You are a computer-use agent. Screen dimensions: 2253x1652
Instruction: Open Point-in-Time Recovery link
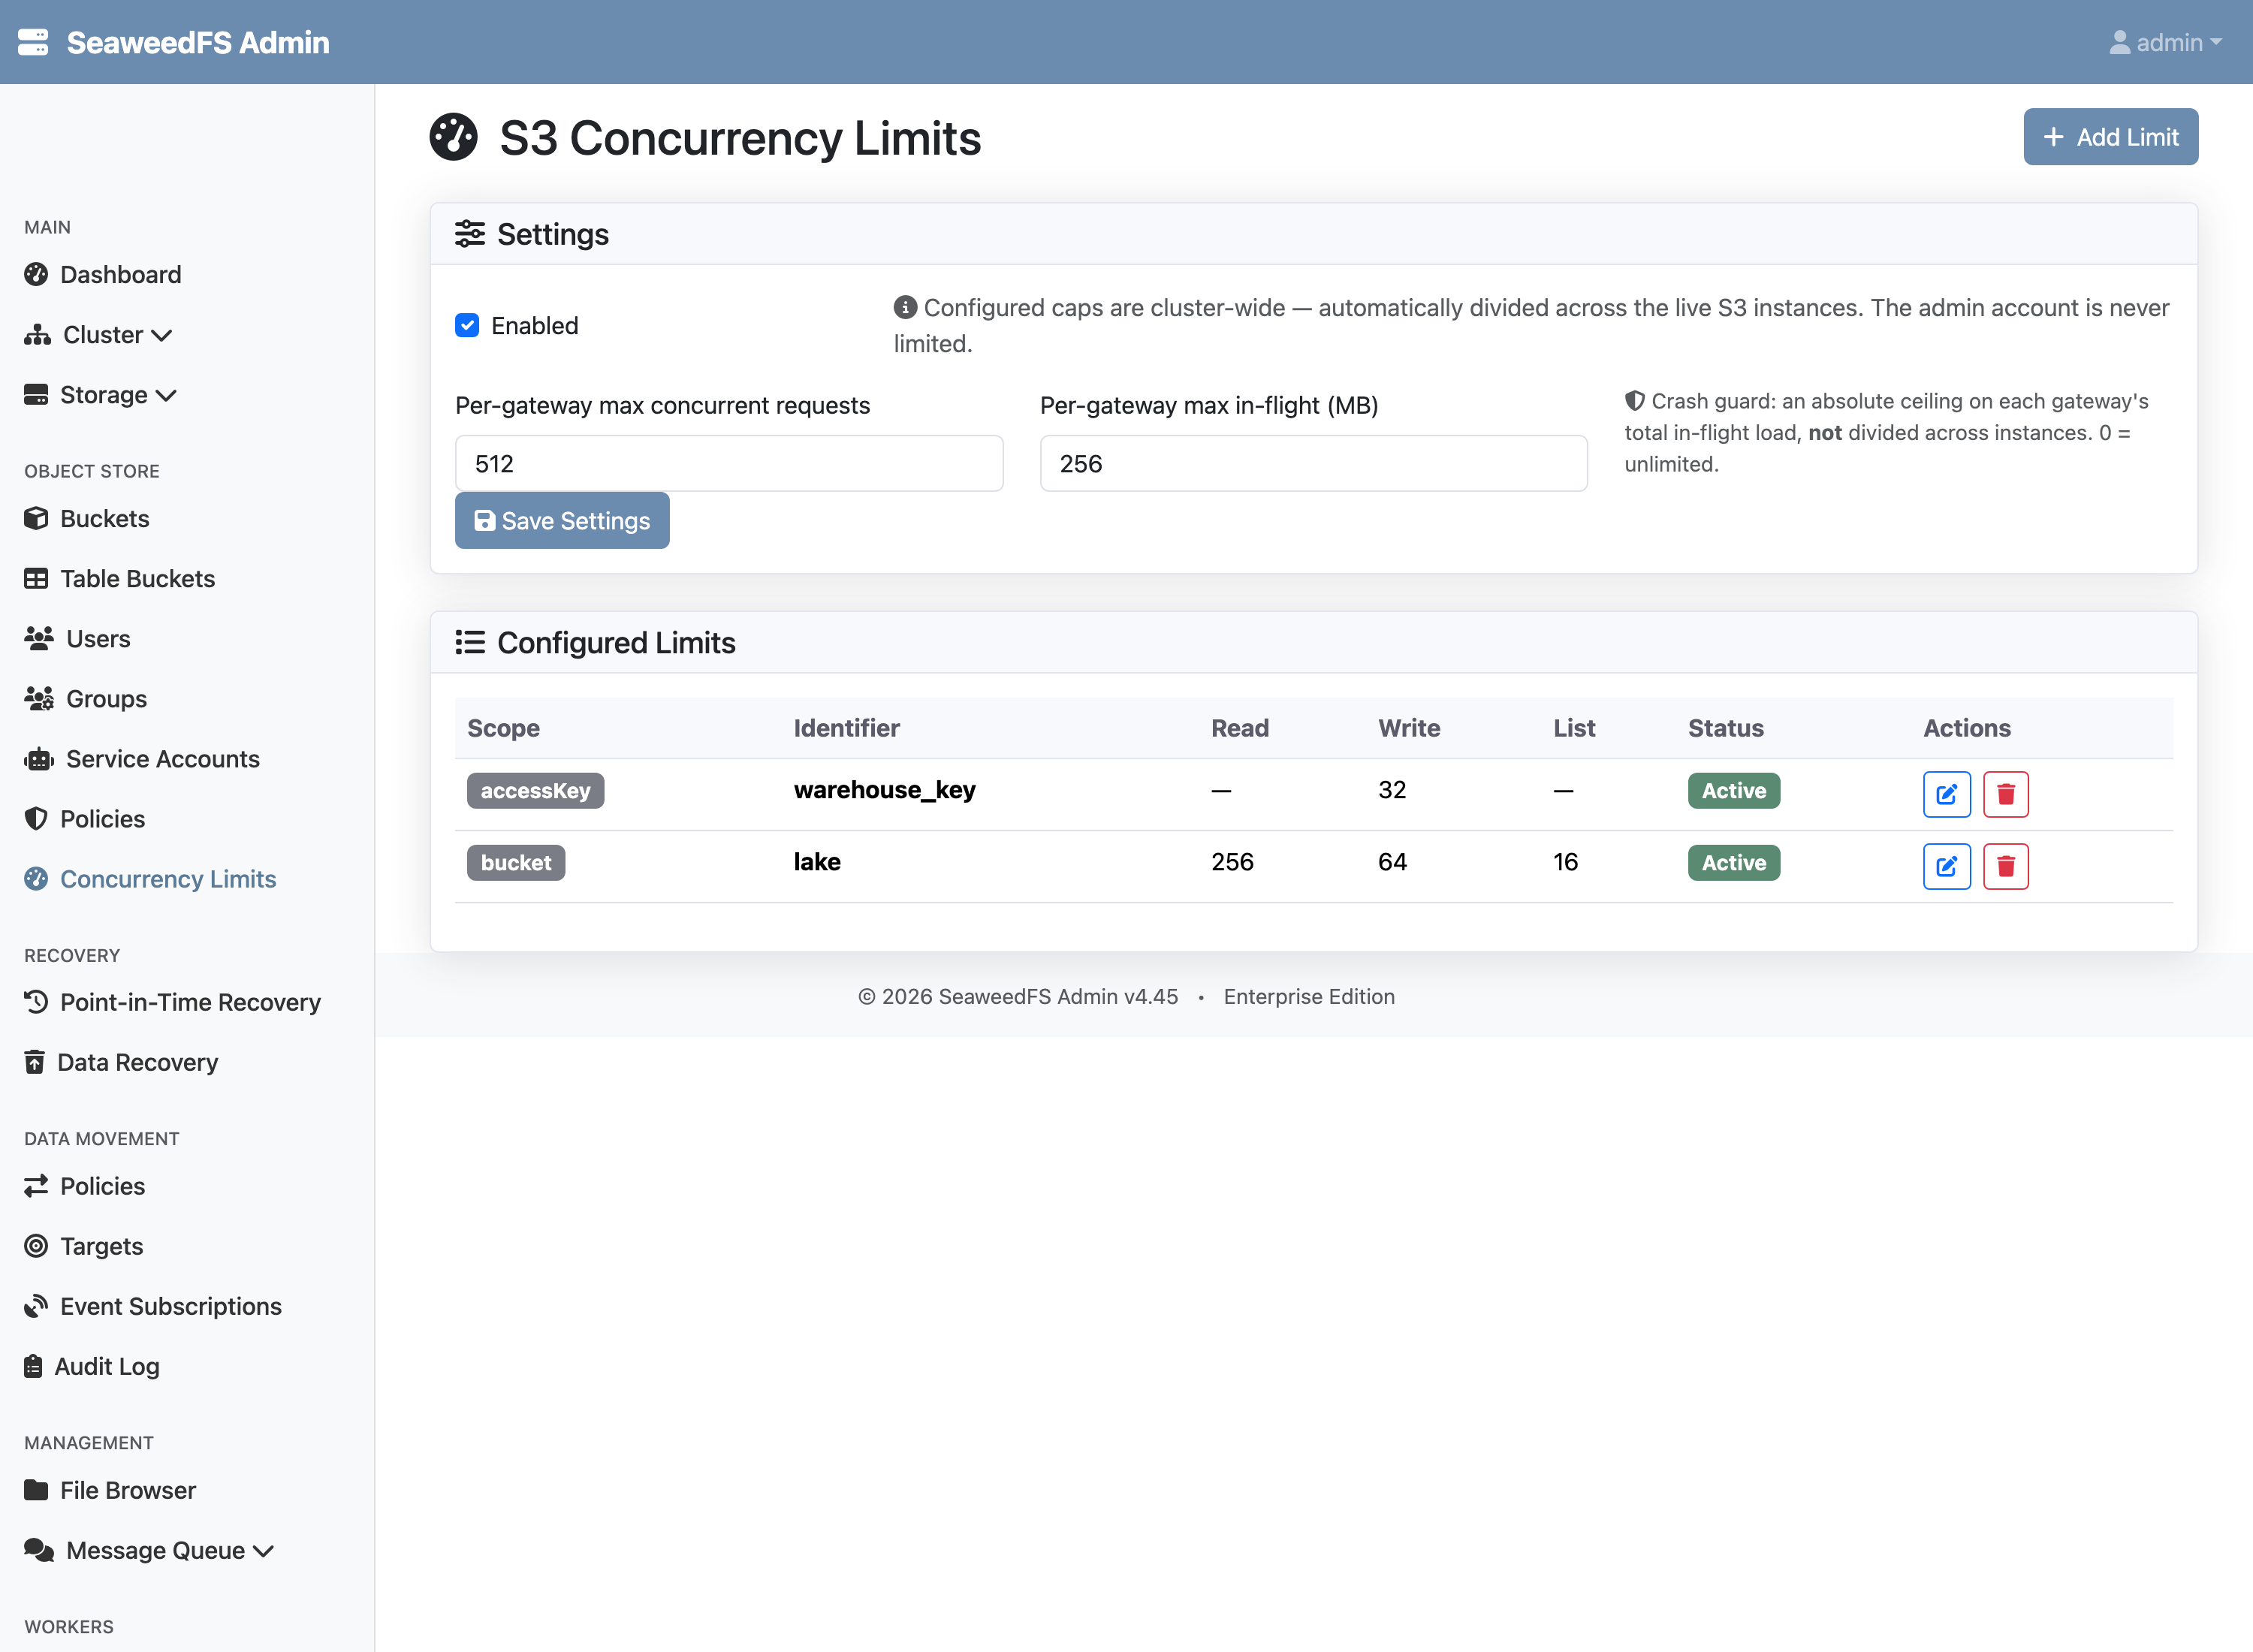(190, 1001)
